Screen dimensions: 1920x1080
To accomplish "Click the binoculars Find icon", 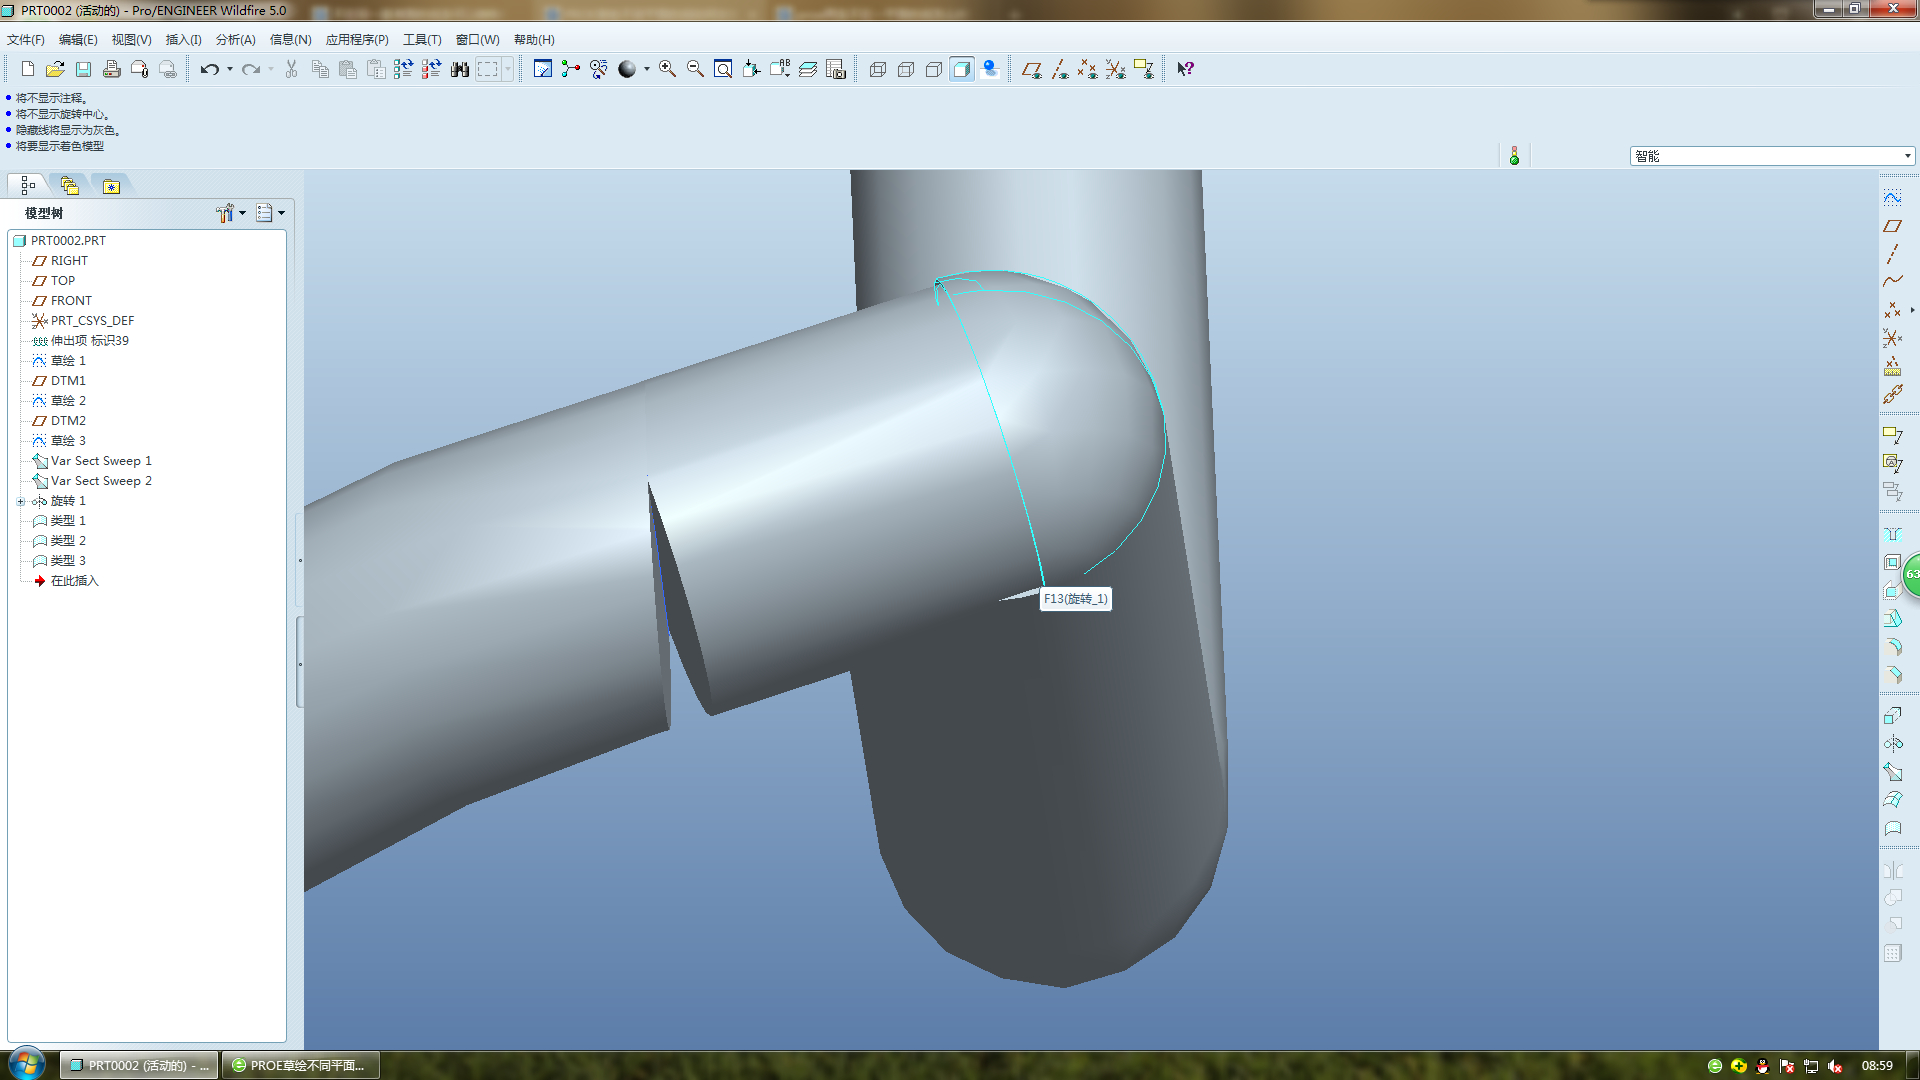I will (459, 69).
